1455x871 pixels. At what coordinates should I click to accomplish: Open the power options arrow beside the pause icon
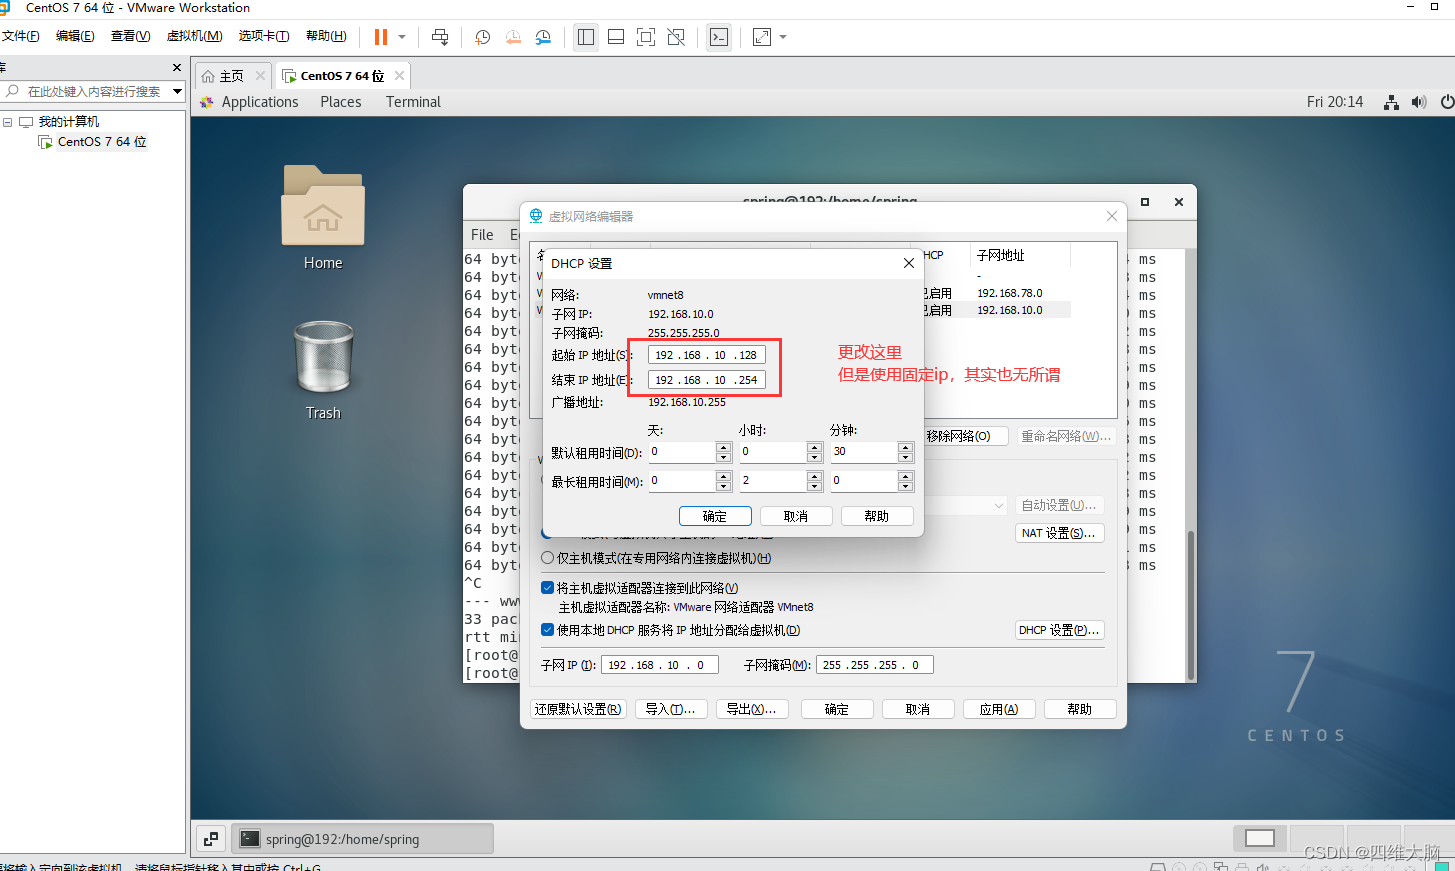[402, 37]
